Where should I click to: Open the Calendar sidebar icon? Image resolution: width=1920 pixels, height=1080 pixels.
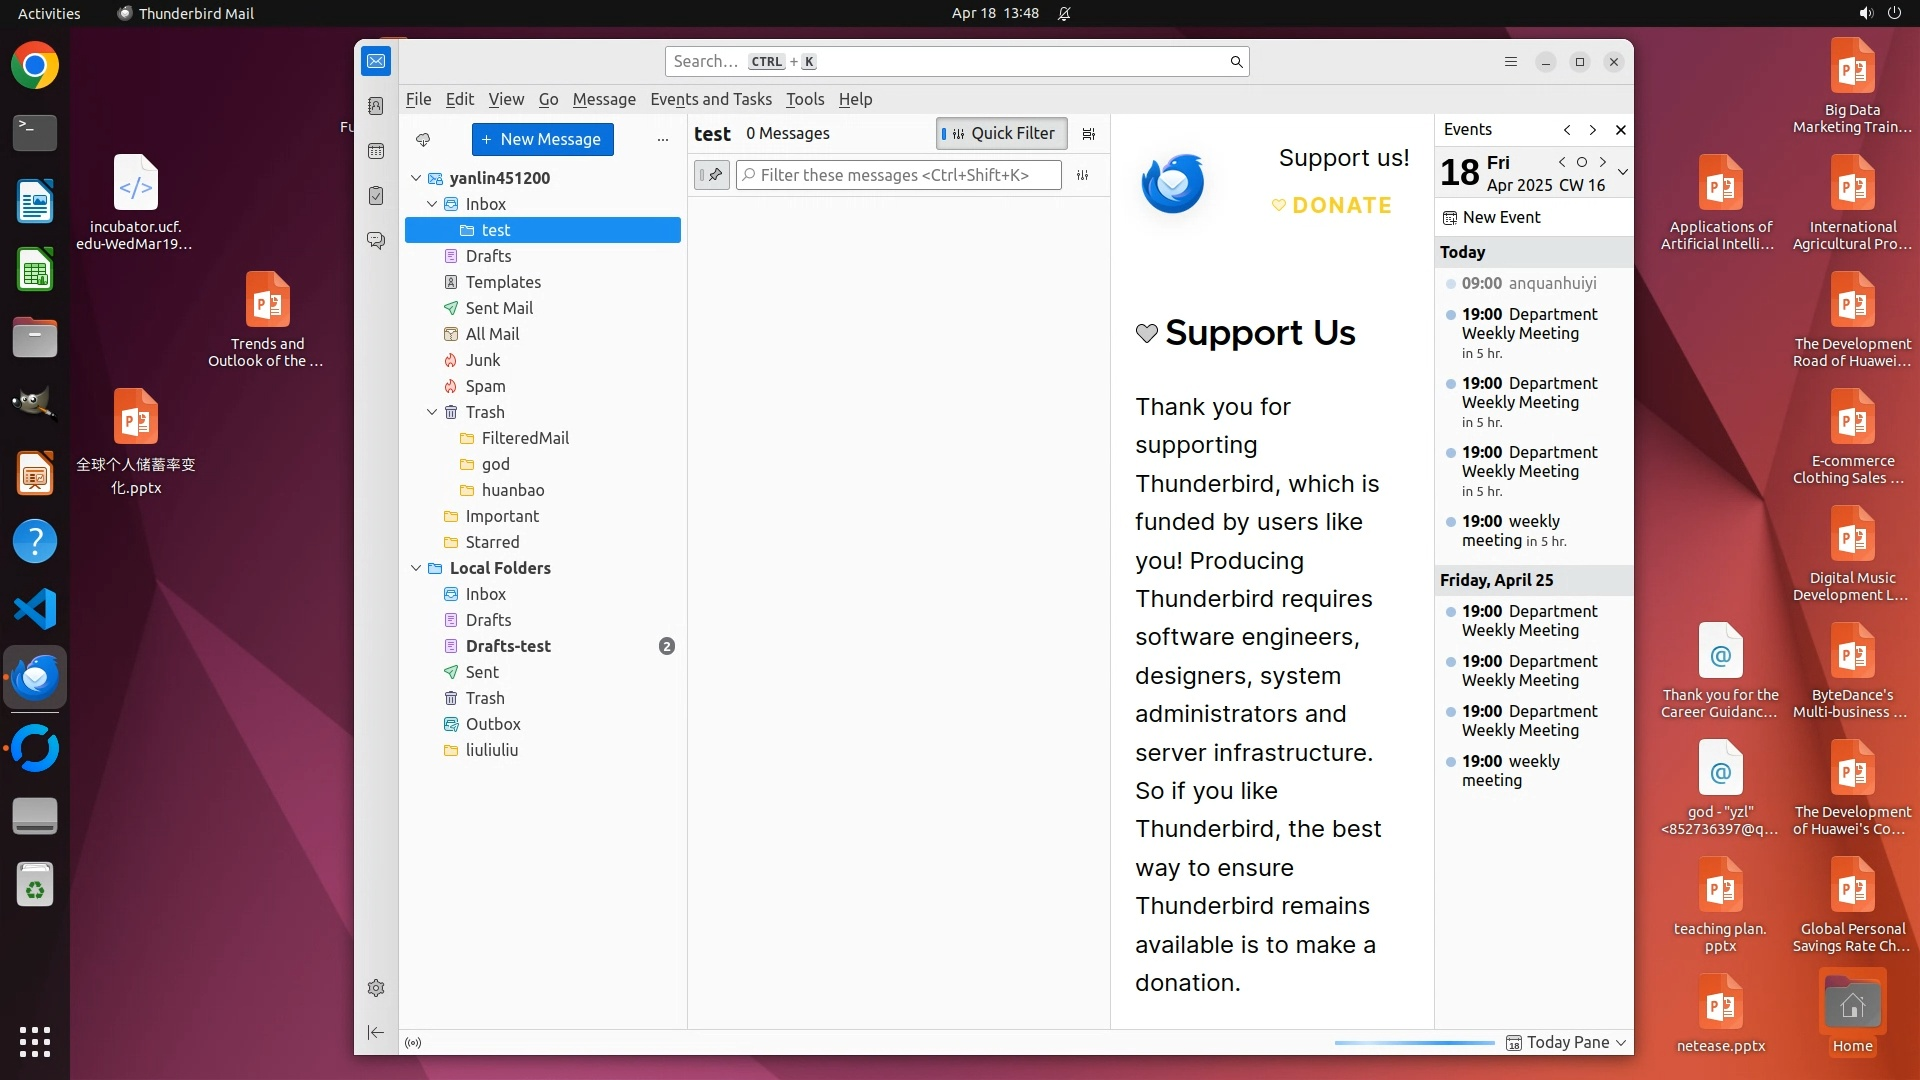pos(376,151)
